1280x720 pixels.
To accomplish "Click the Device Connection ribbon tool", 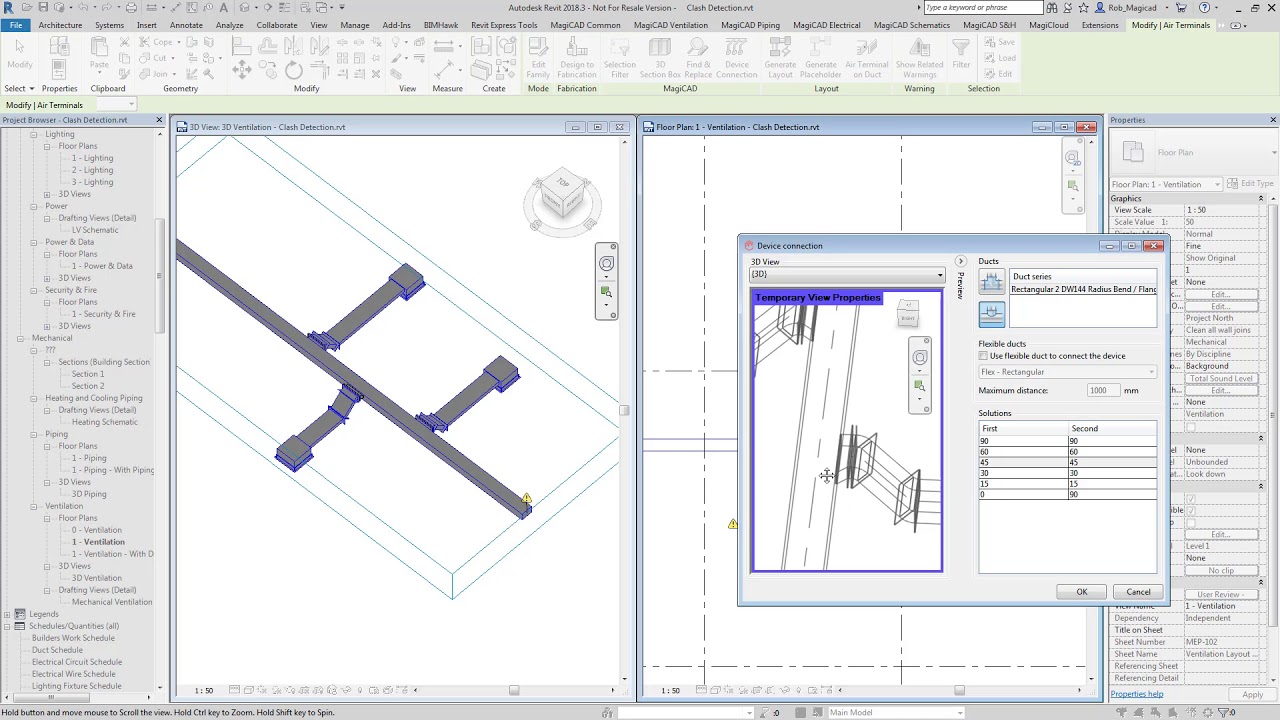I will pos(736,57).
